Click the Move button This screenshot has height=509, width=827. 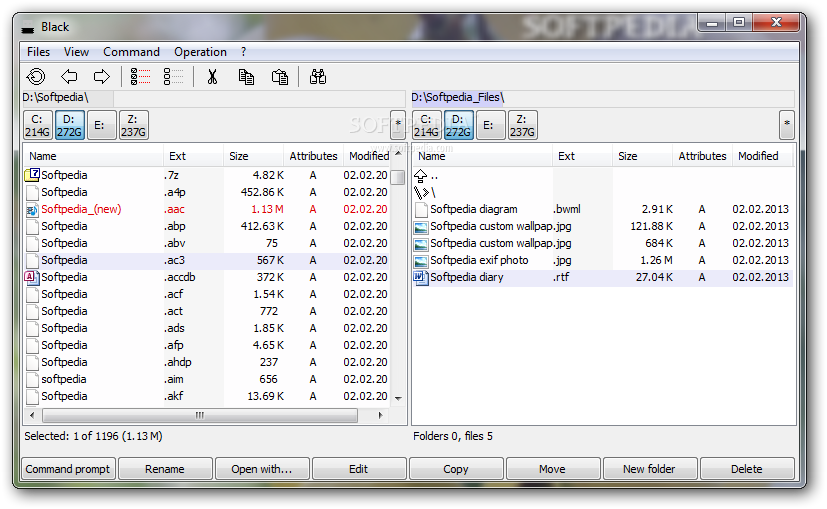[x=553, y=469]
